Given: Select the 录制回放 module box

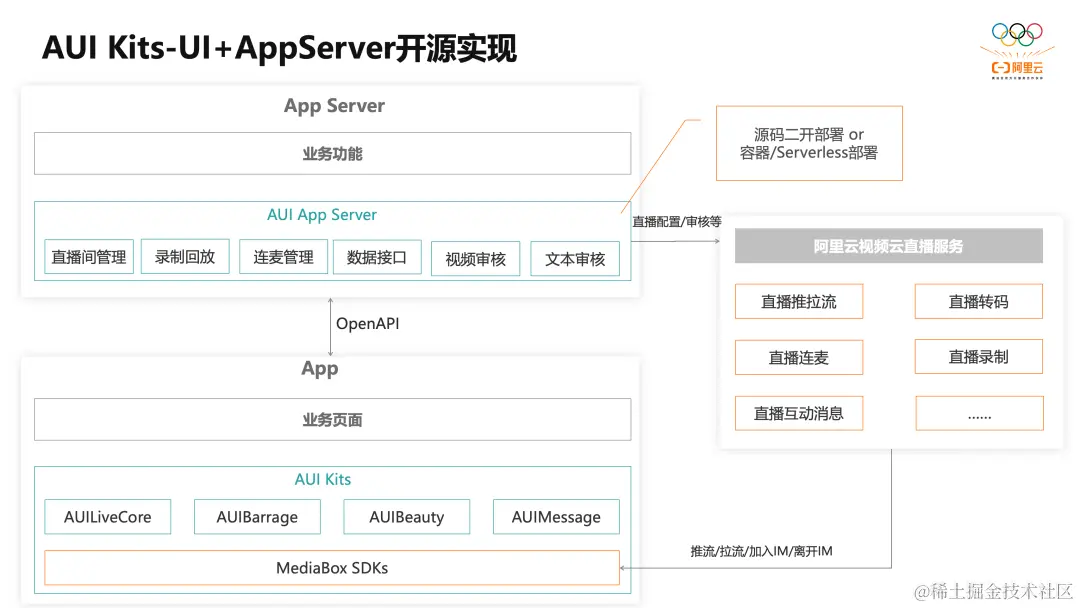Looking at the screenshot, I should (185, 257).
